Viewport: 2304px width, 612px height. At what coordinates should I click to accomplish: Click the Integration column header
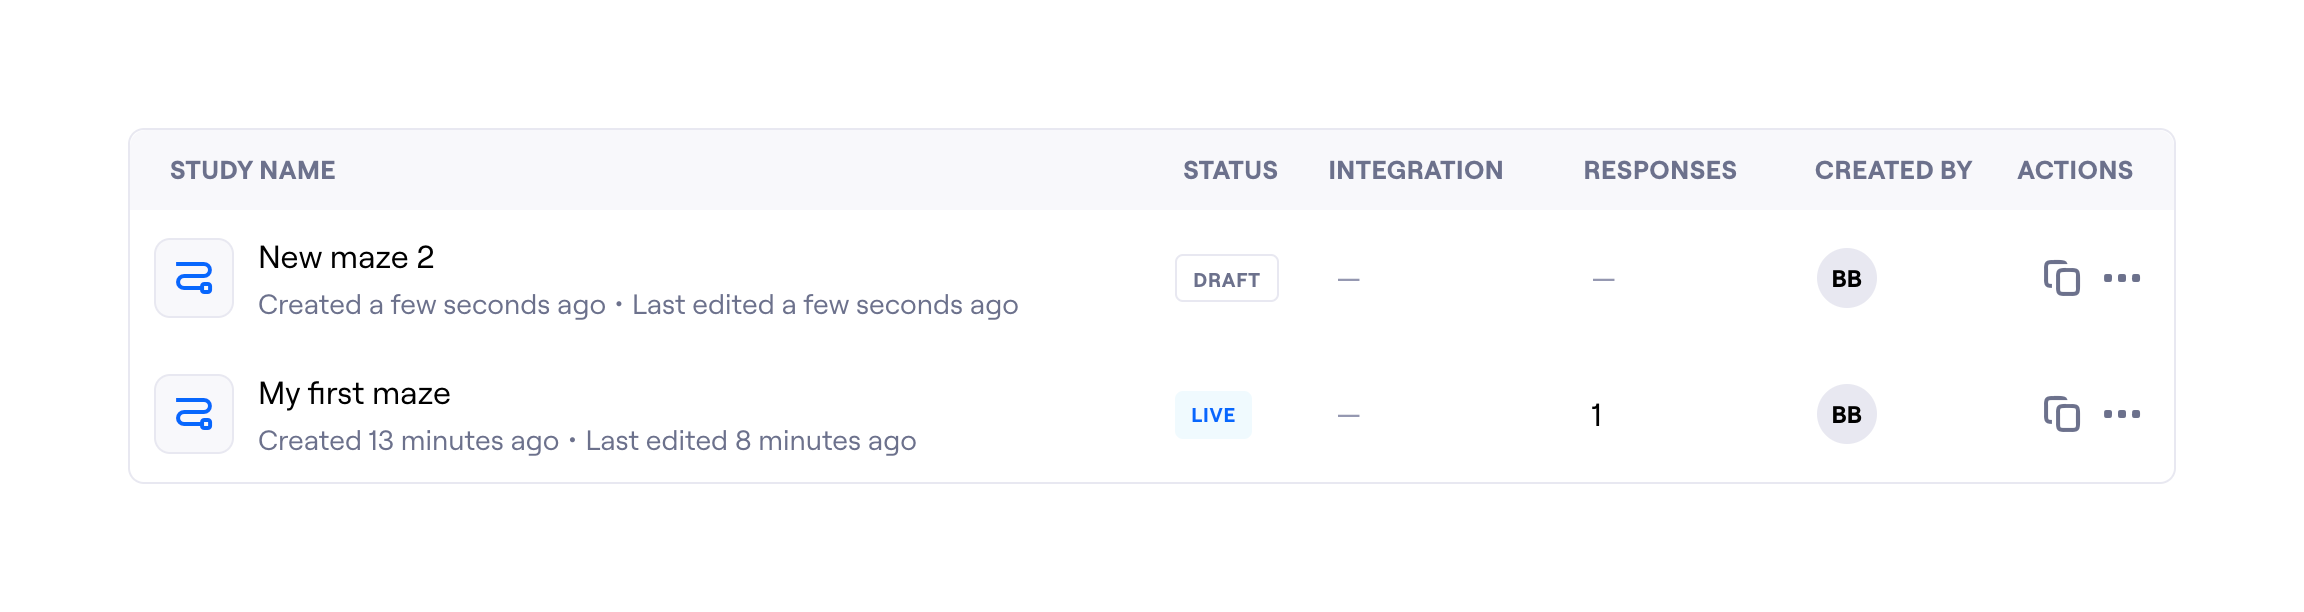click(1415, 170)
